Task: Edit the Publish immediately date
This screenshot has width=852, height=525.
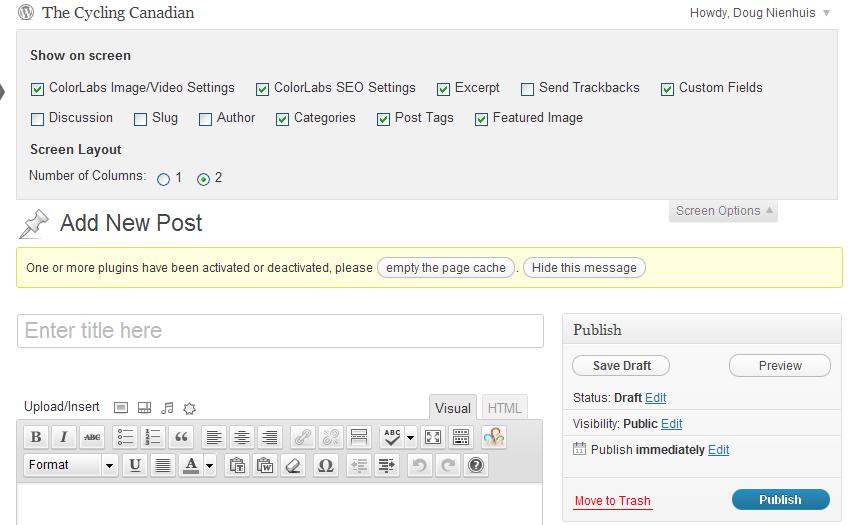Action: point(718,450)
